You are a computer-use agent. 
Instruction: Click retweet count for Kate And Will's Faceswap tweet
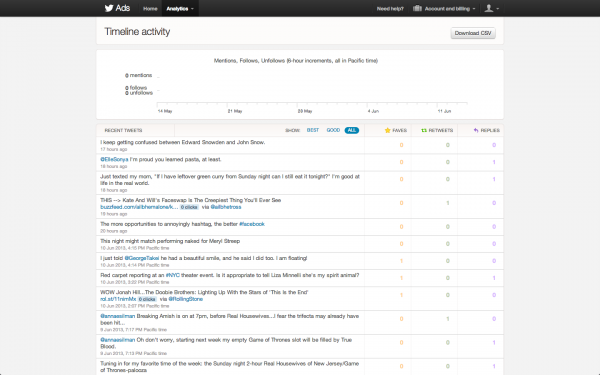[447, 203]
